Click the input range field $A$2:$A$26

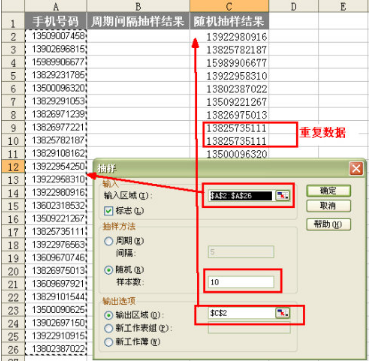[242, 196]
